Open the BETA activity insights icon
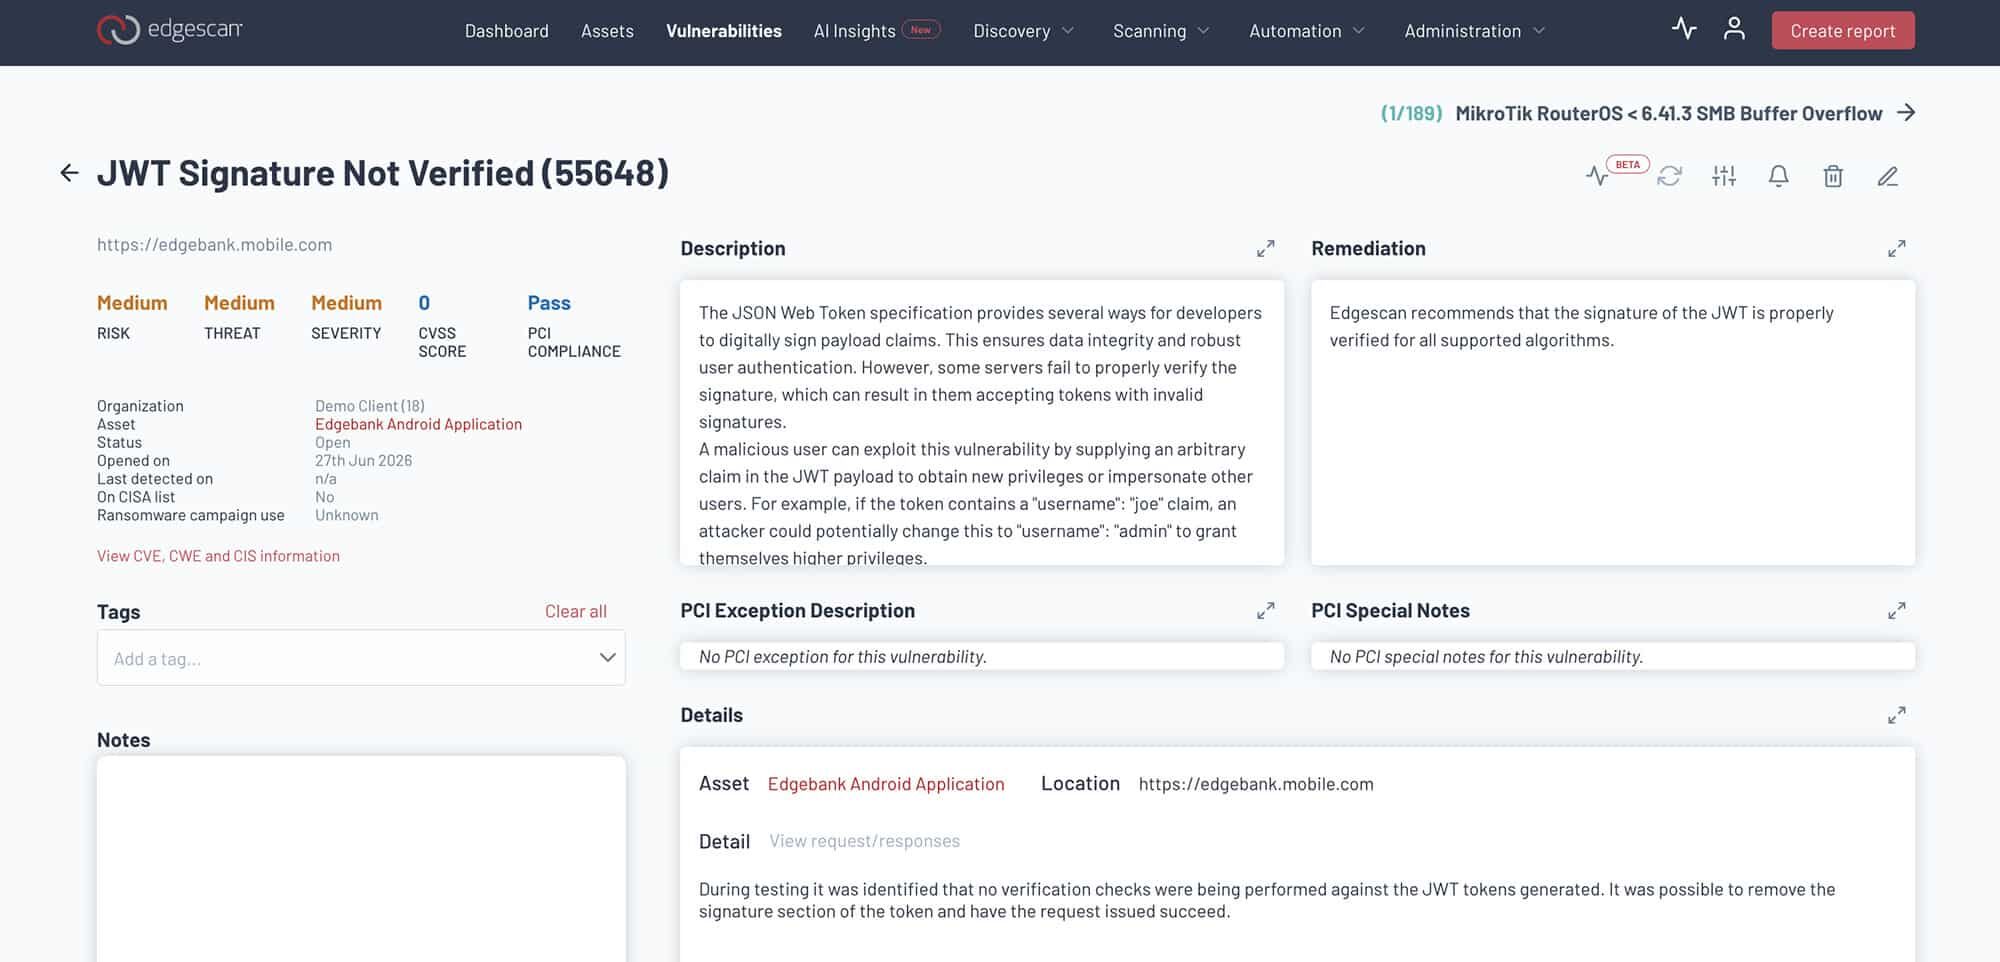Screen dimensions: 2000x962 pos(1598,176)
